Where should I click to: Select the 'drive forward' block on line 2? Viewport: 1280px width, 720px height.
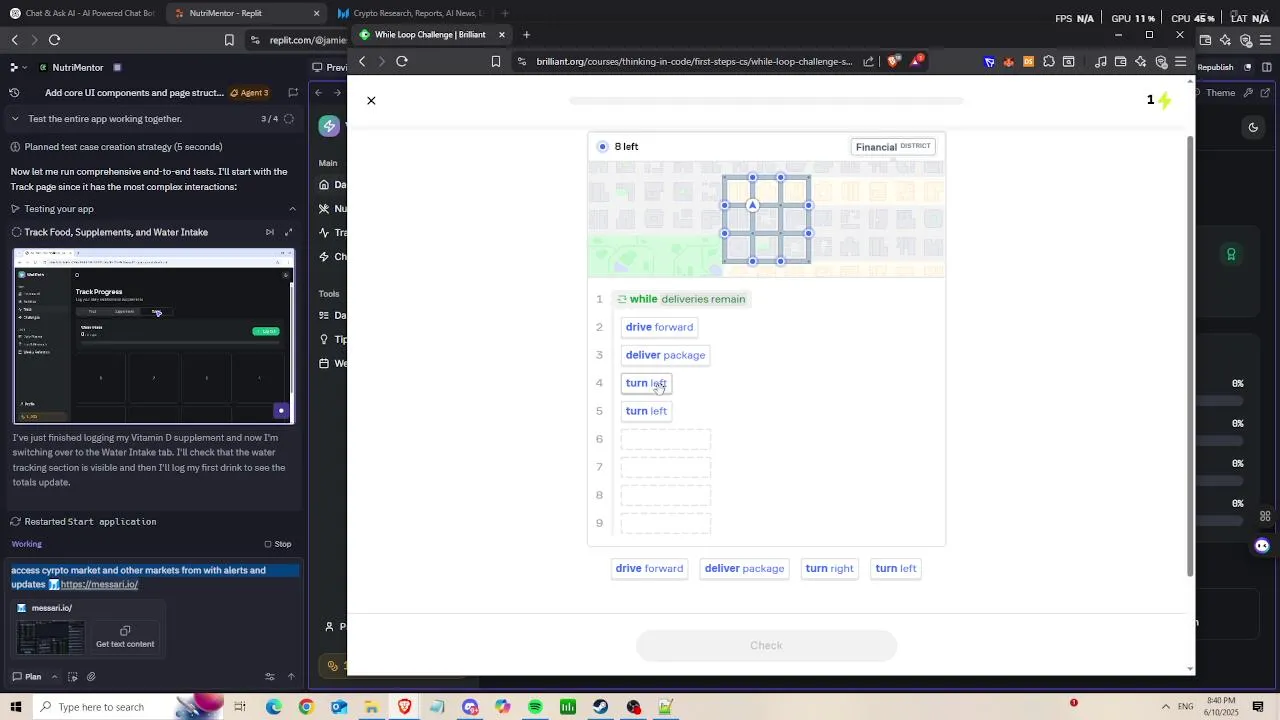(x=659, y=327)
